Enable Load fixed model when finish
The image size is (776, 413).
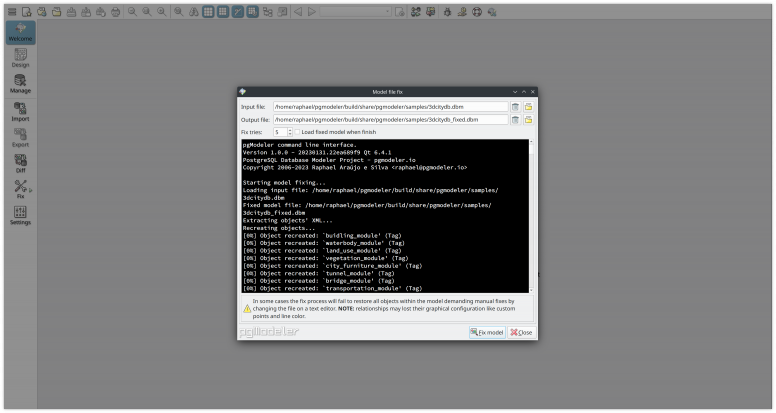pos(297,132)
